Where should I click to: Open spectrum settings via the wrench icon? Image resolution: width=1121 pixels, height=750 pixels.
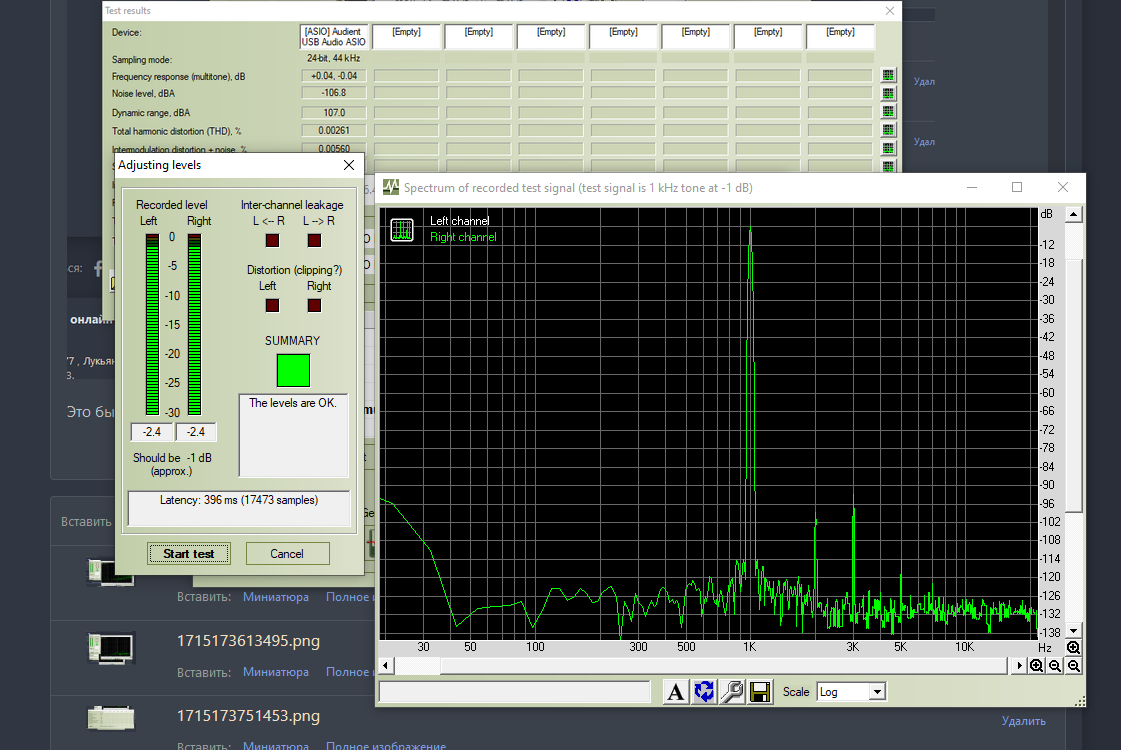click(x=731, y=692)
